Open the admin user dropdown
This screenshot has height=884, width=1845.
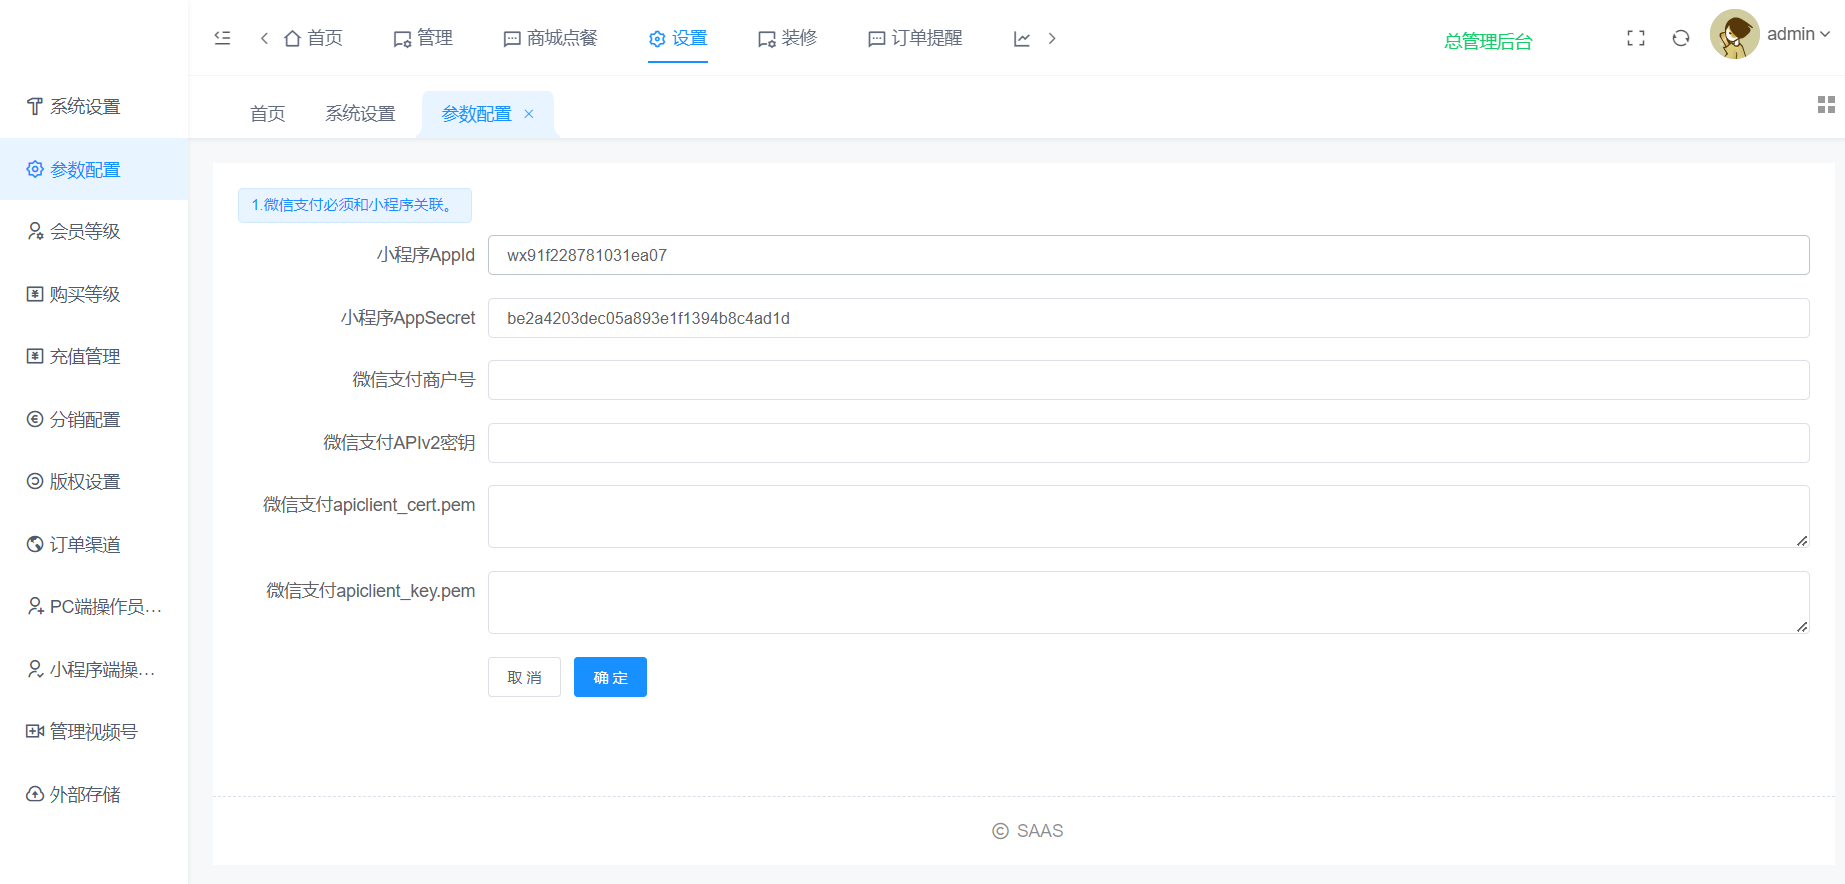click(x=1798, y=34)
